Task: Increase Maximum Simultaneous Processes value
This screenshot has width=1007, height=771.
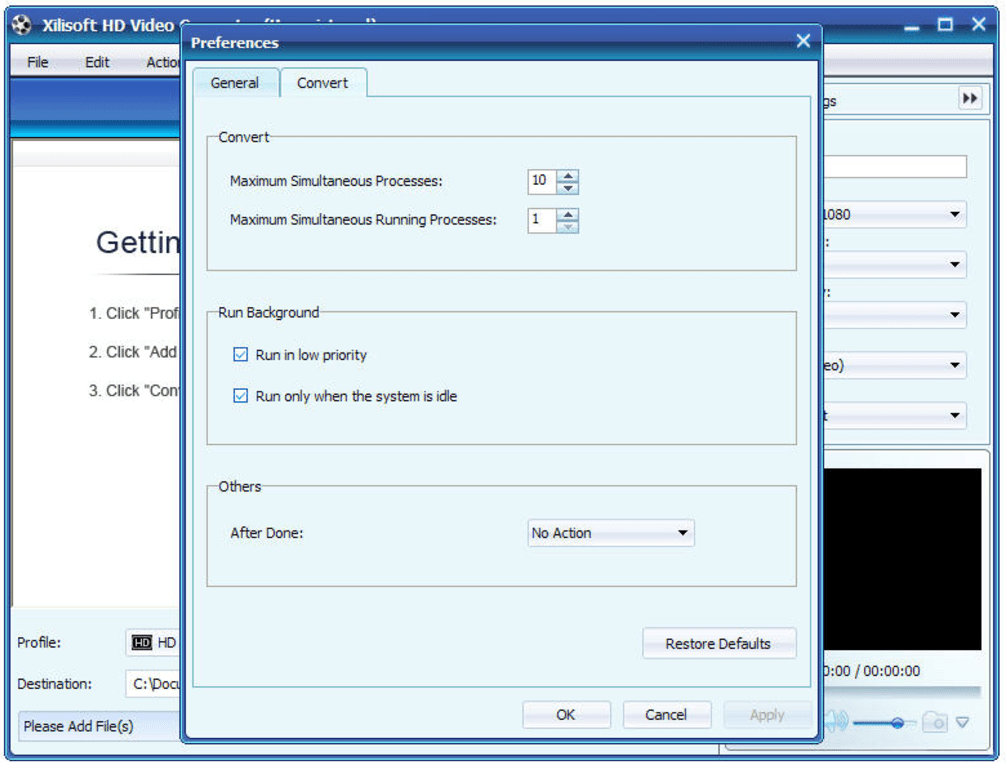Action: click(568, 175)
